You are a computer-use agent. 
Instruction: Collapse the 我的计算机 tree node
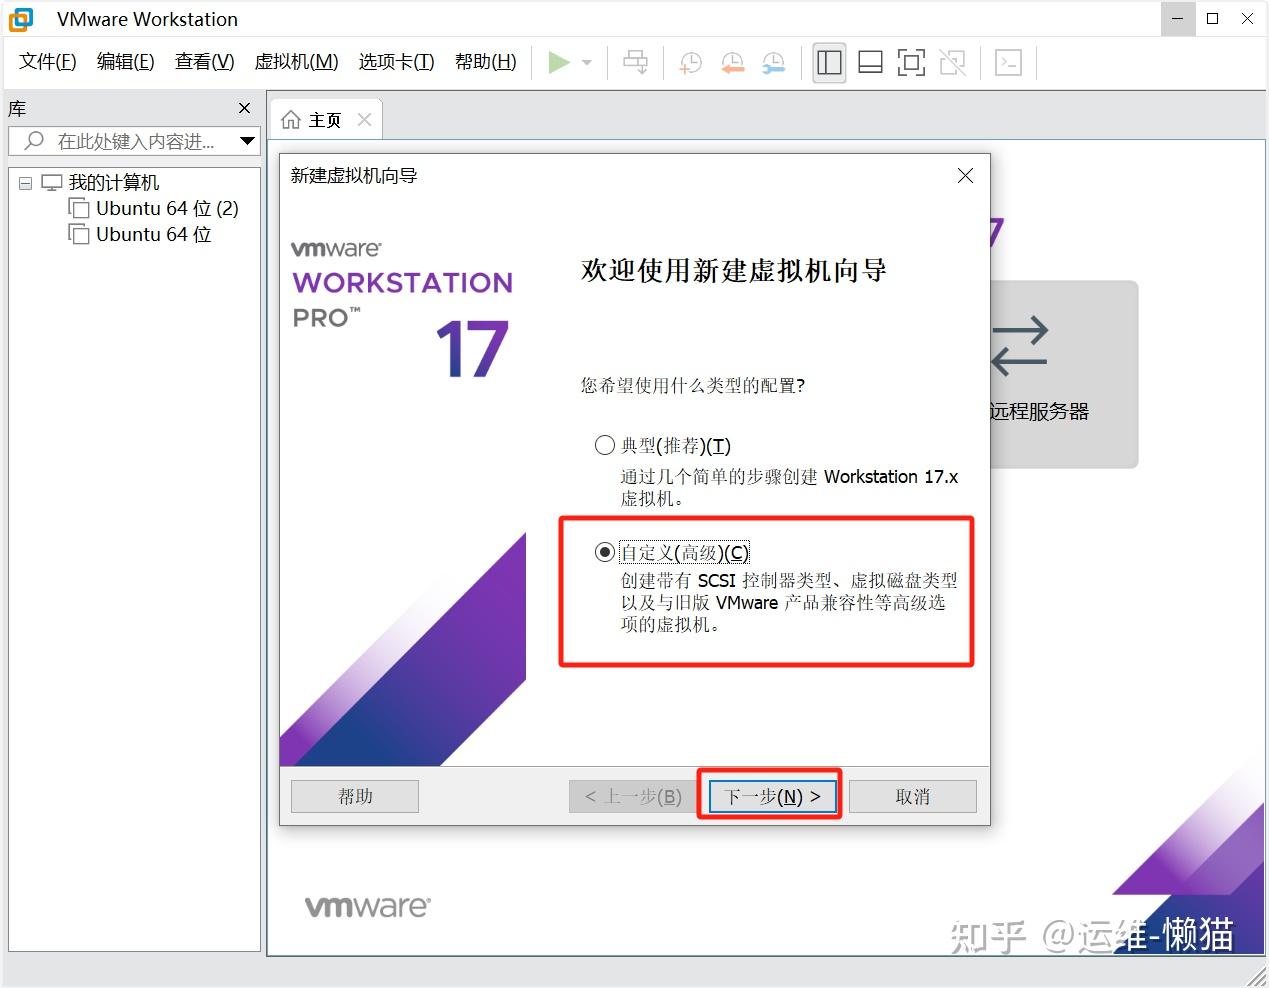[x=25, y=182]
